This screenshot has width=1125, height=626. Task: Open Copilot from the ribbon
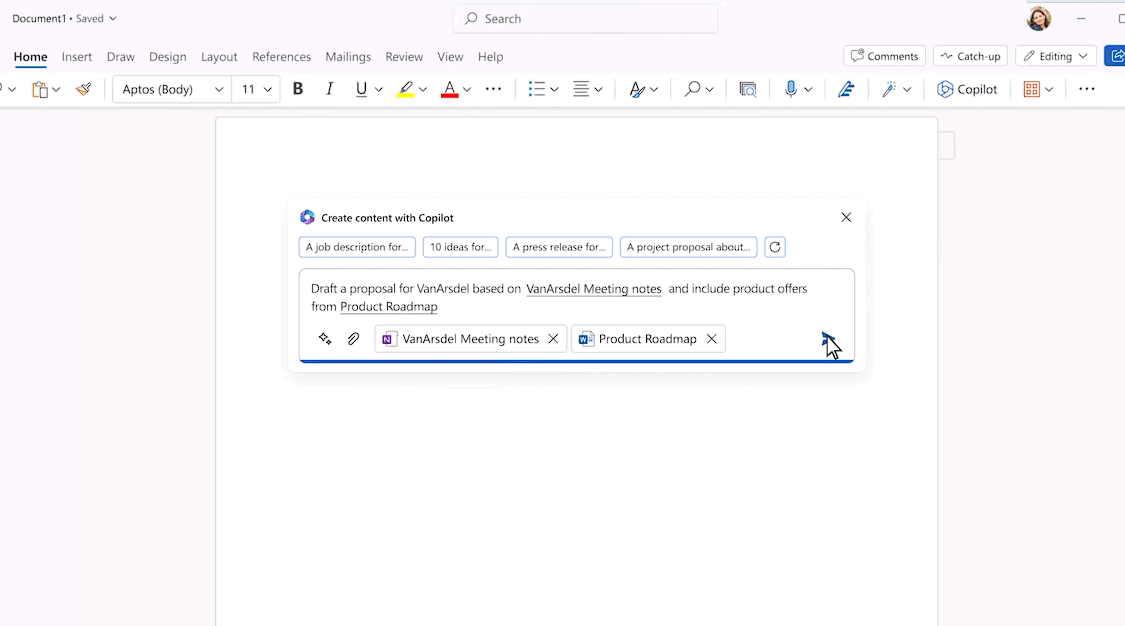pos(967,89)
